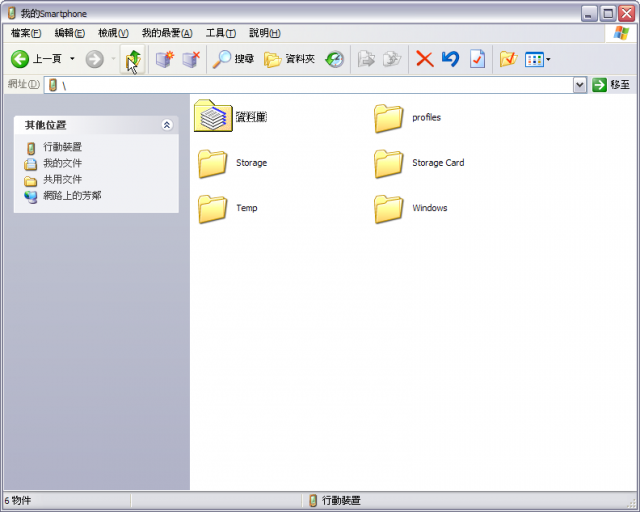Click the Folder Options icon with checkmark
640x512 pixels.
[508, 60]
